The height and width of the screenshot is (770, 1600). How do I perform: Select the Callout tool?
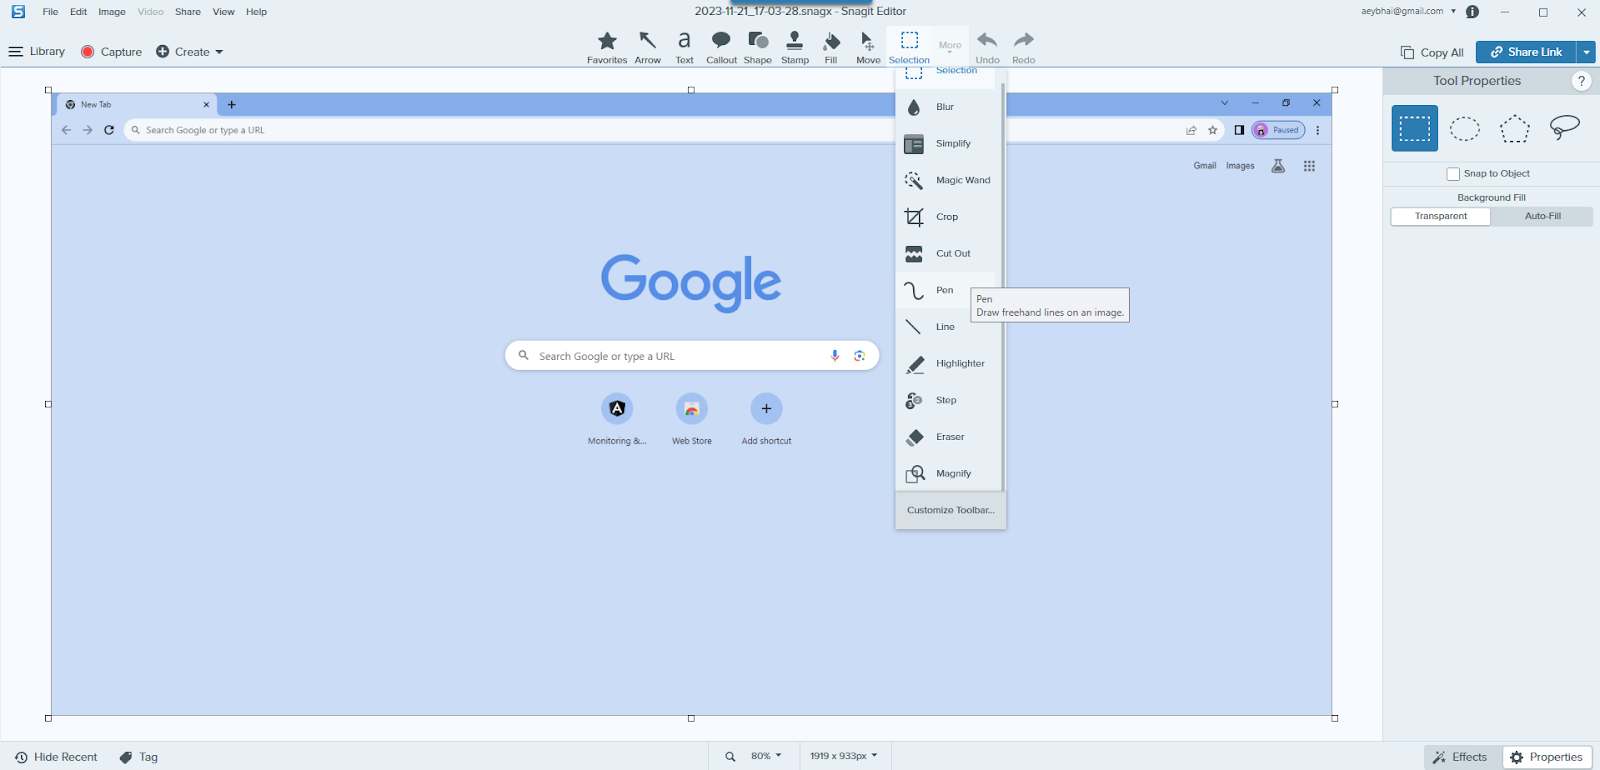(721, 46)
